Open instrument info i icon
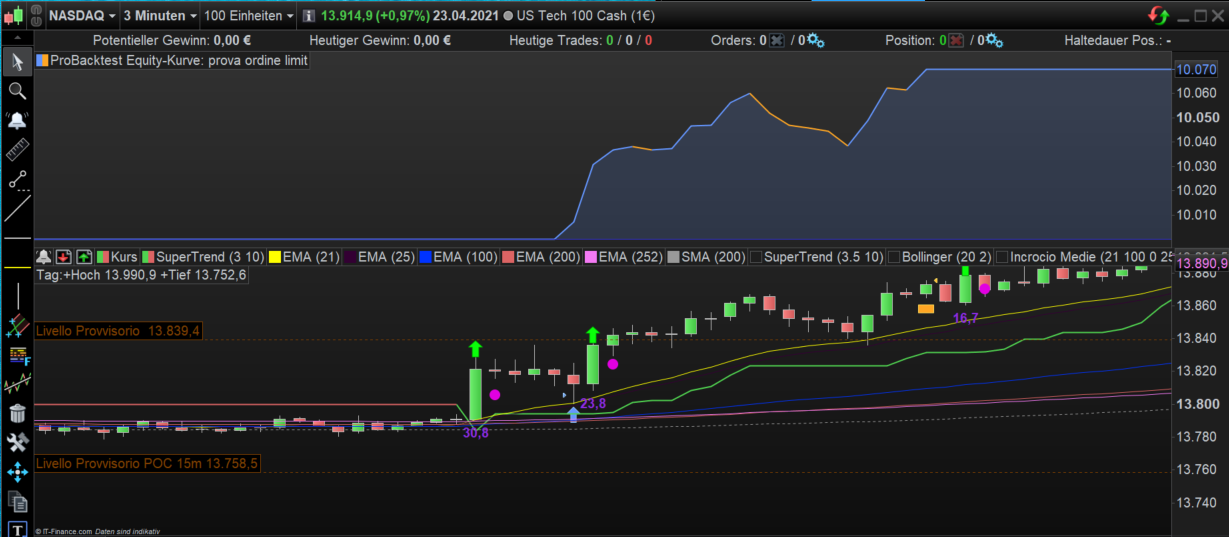This screenshot has width=1229, height=537. click(x=309, y=16)
